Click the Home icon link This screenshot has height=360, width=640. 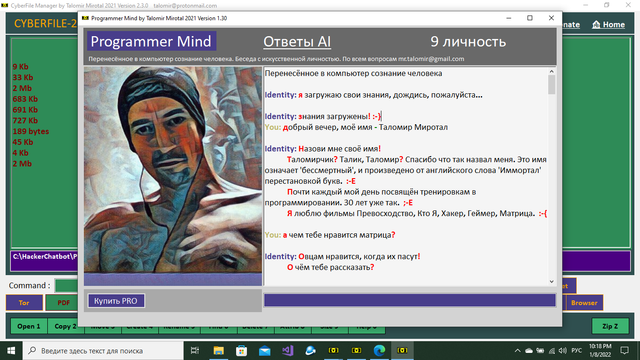point(608,24)
